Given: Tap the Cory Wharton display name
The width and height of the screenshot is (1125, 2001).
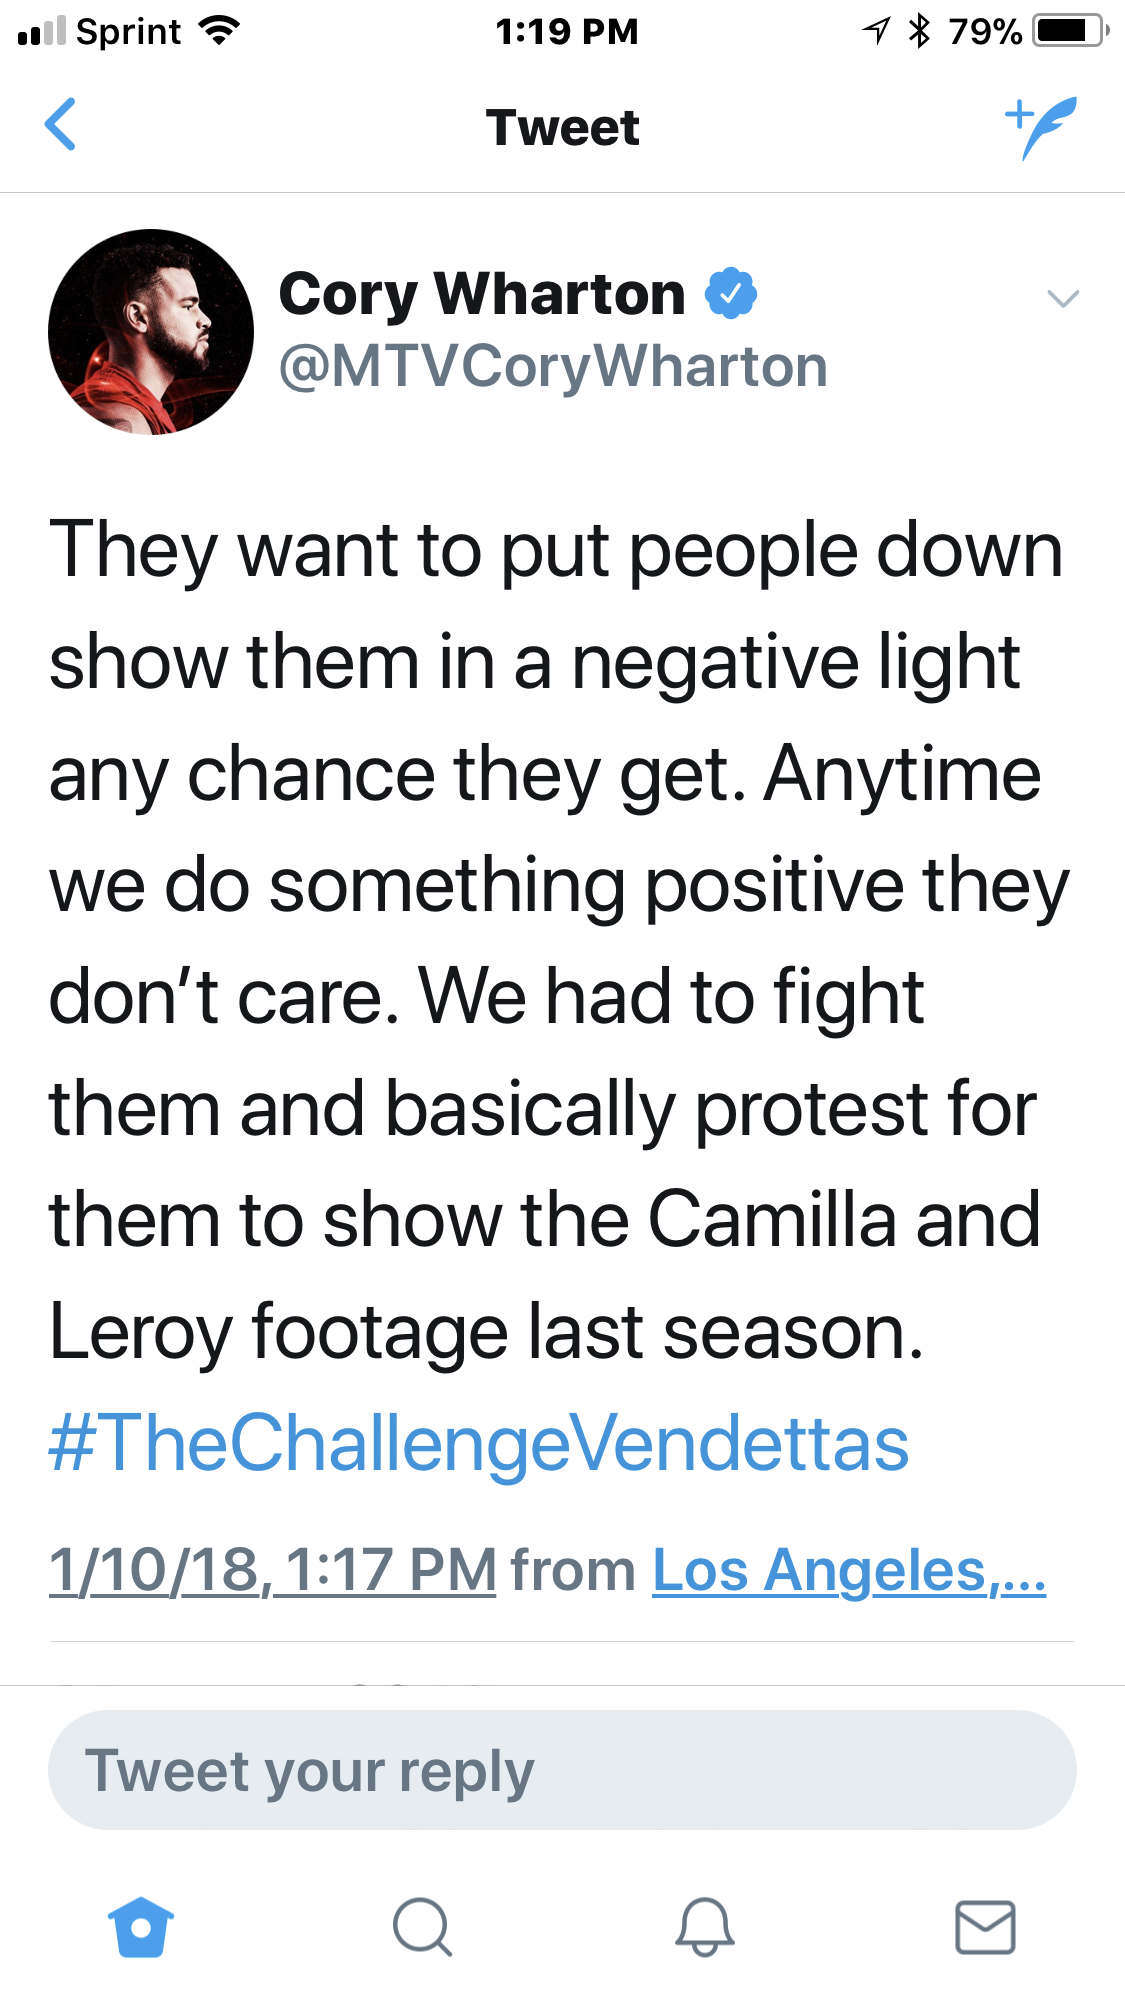Looking at the screenshot, I should 482,294.
